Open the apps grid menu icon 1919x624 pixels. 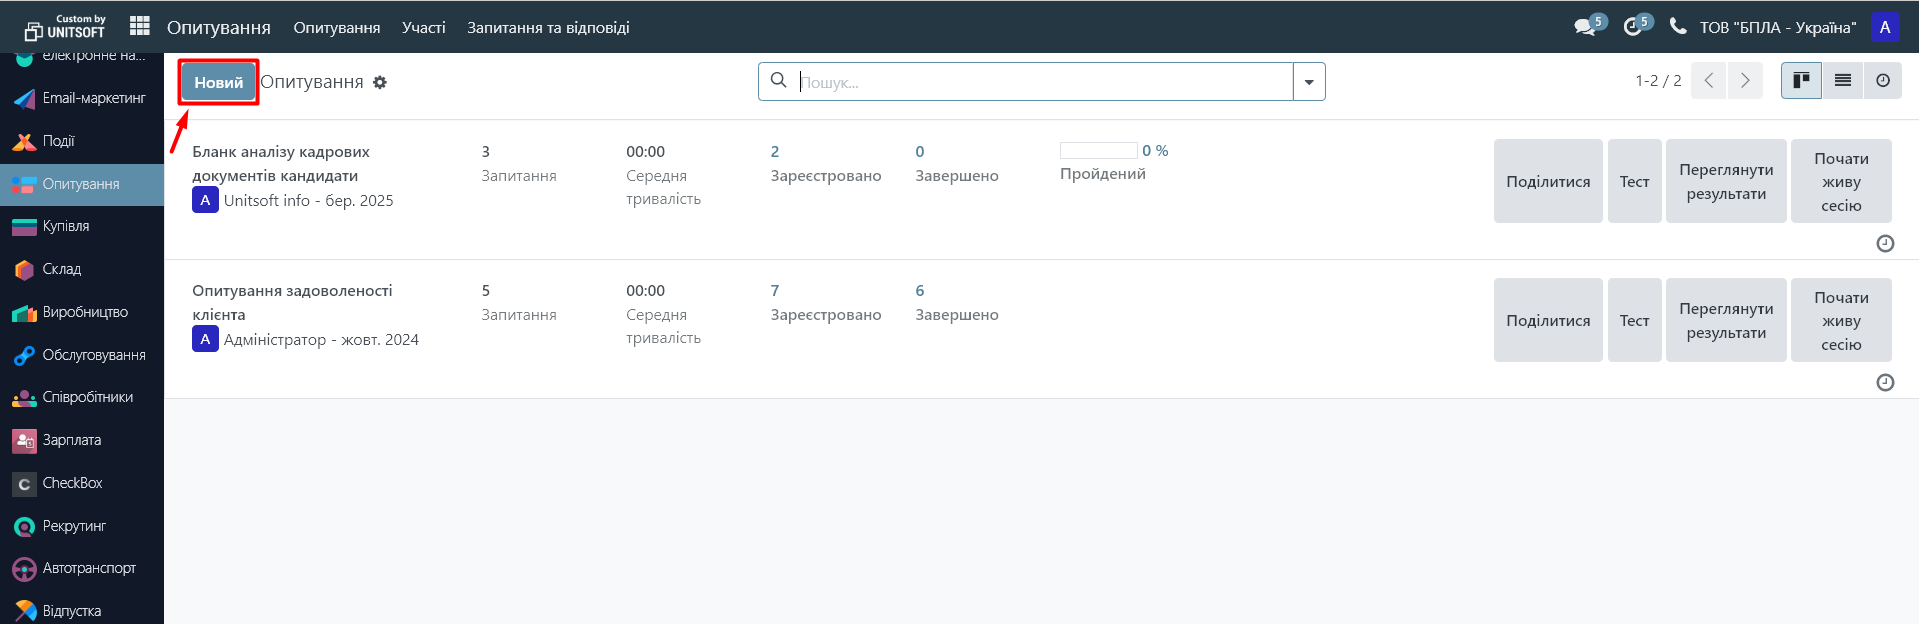click(140, 26)
